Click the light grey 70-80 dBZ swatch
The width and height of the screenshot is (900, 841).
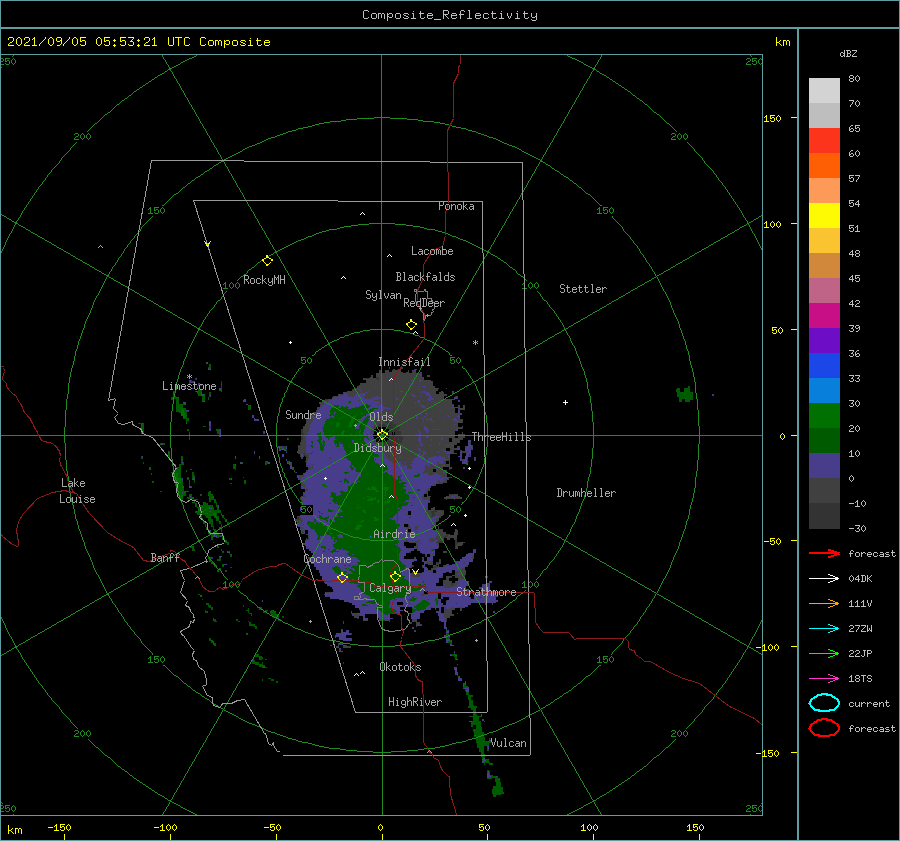click(x=824, y=91)
